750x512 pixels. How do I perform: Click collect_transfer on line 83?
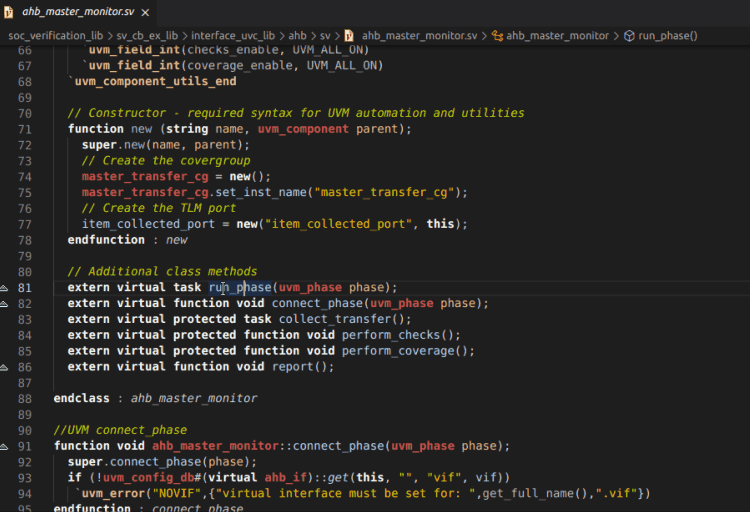(335, 319)
